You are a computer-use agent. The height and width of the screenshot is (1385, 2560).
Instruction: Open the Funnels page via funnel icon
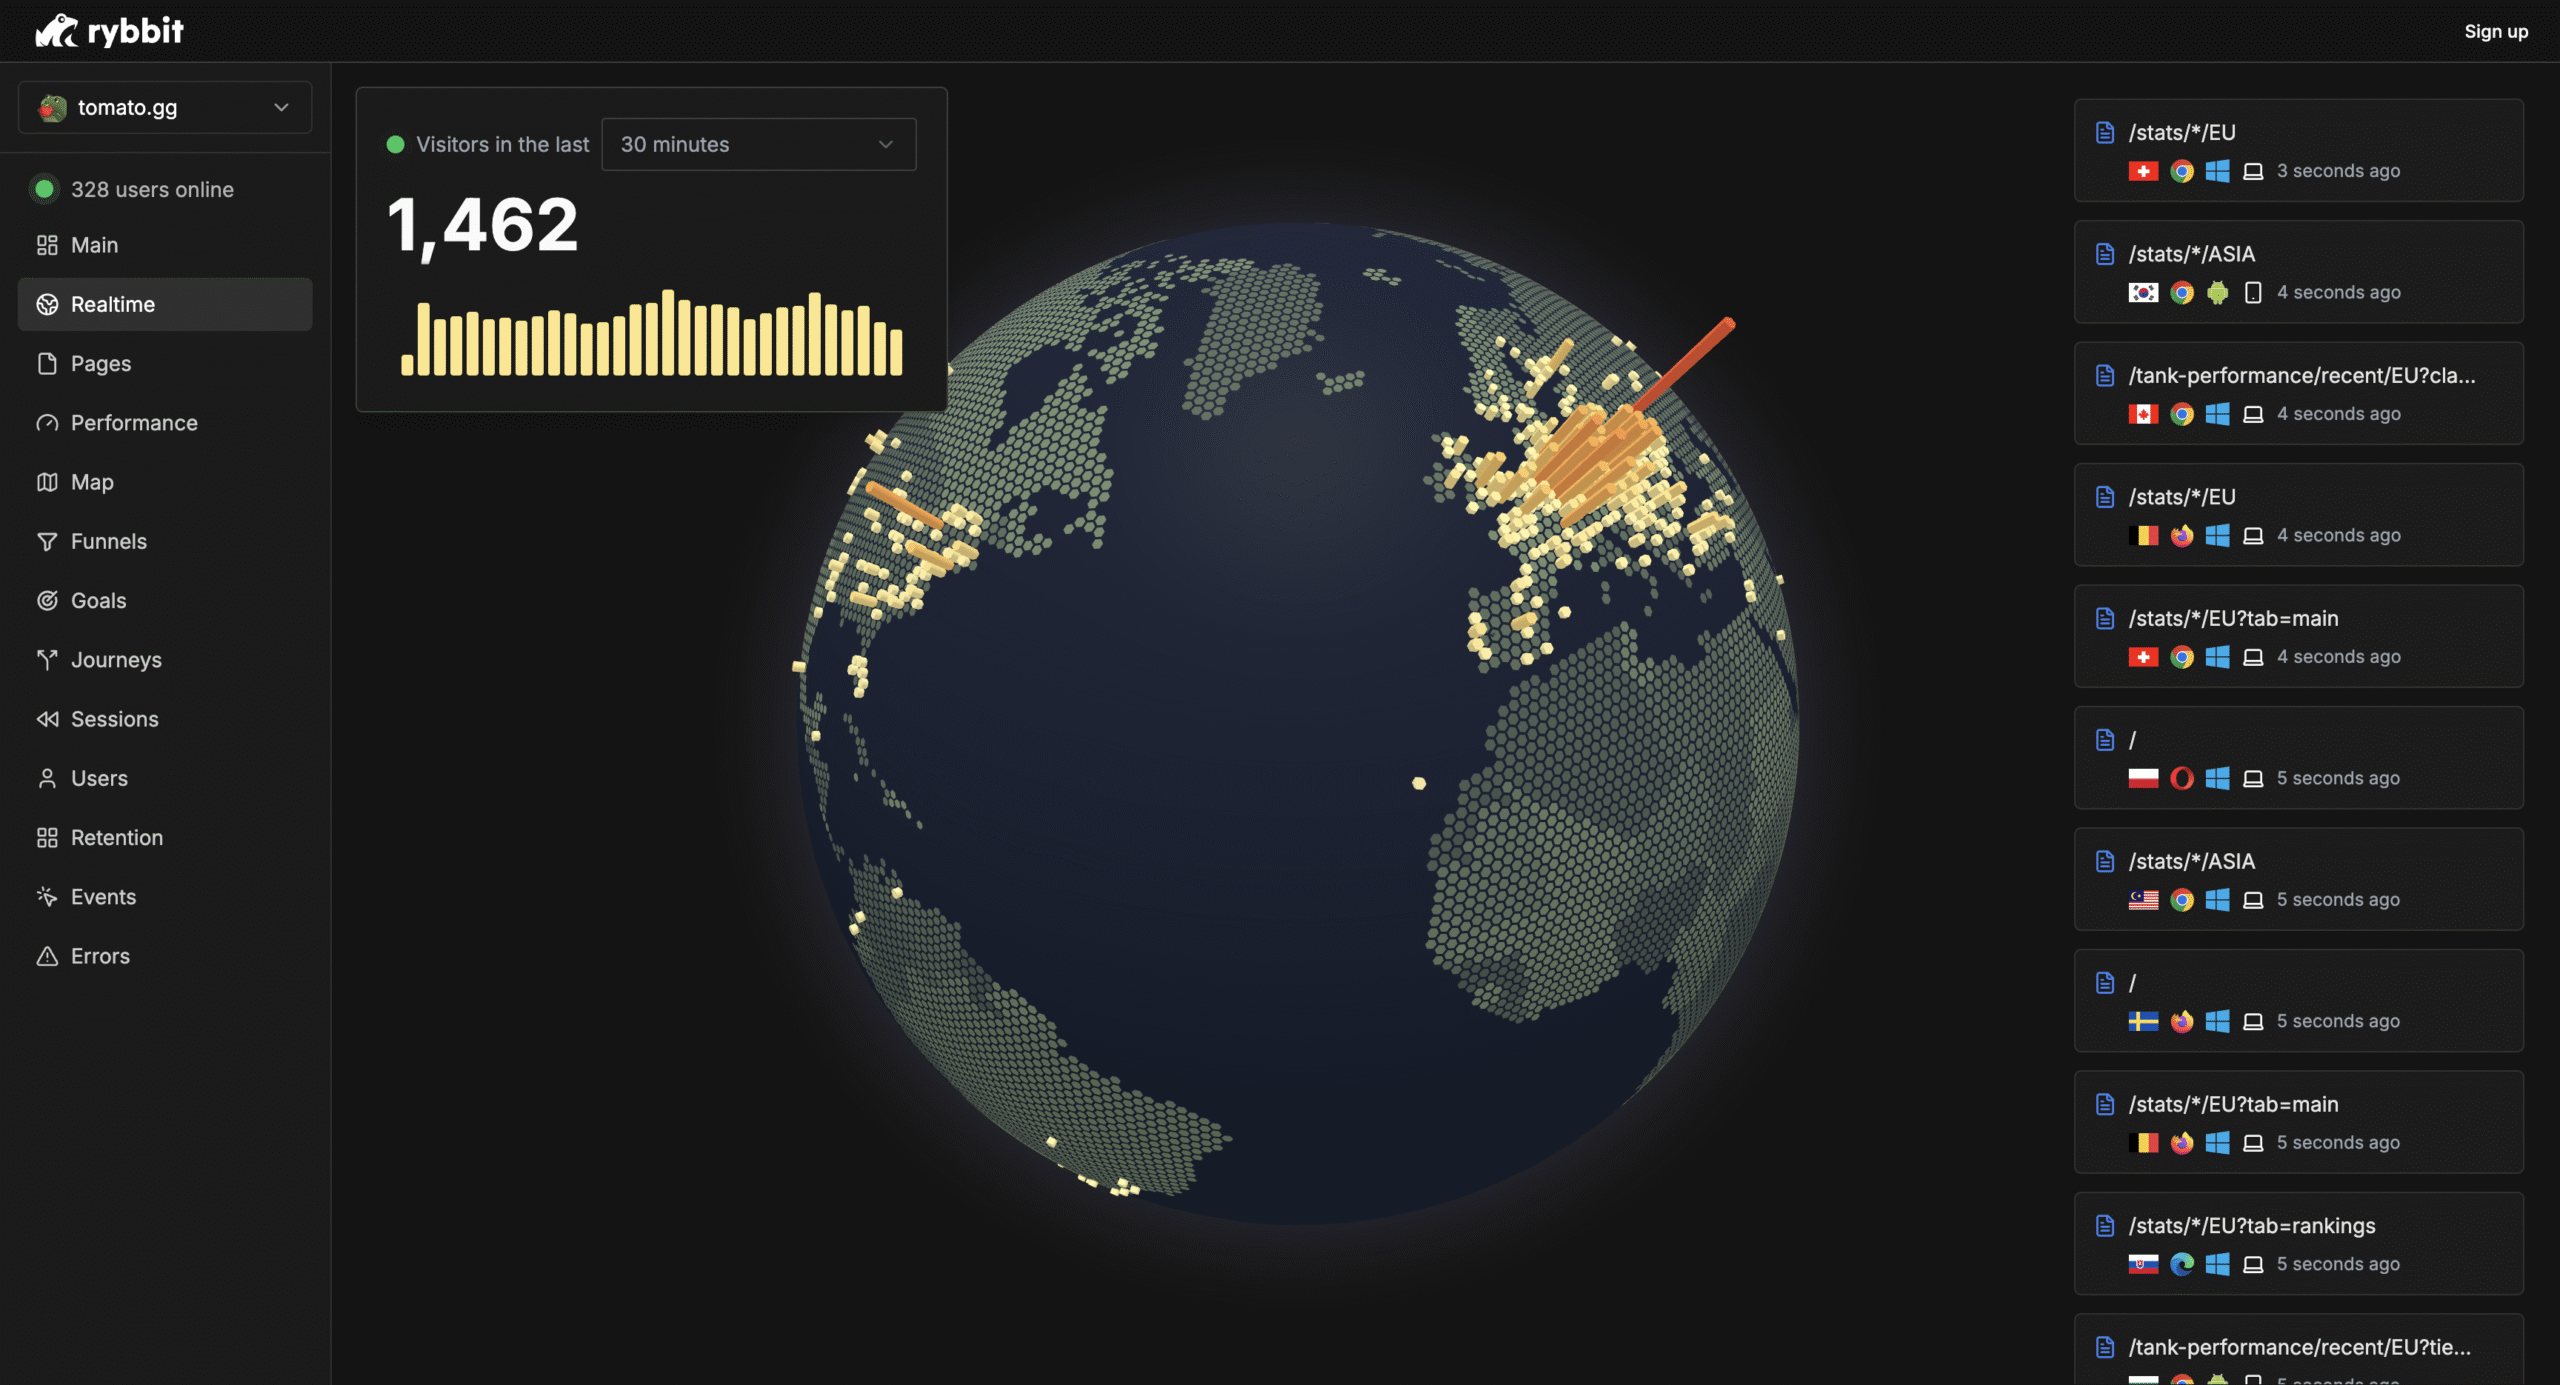coord(47,541)
